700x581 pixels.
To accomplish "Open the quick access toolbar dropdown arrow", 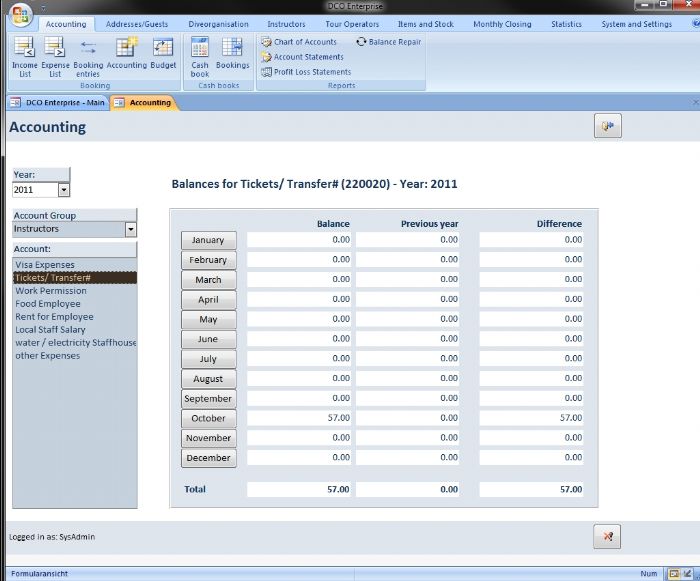I will 44,8.
